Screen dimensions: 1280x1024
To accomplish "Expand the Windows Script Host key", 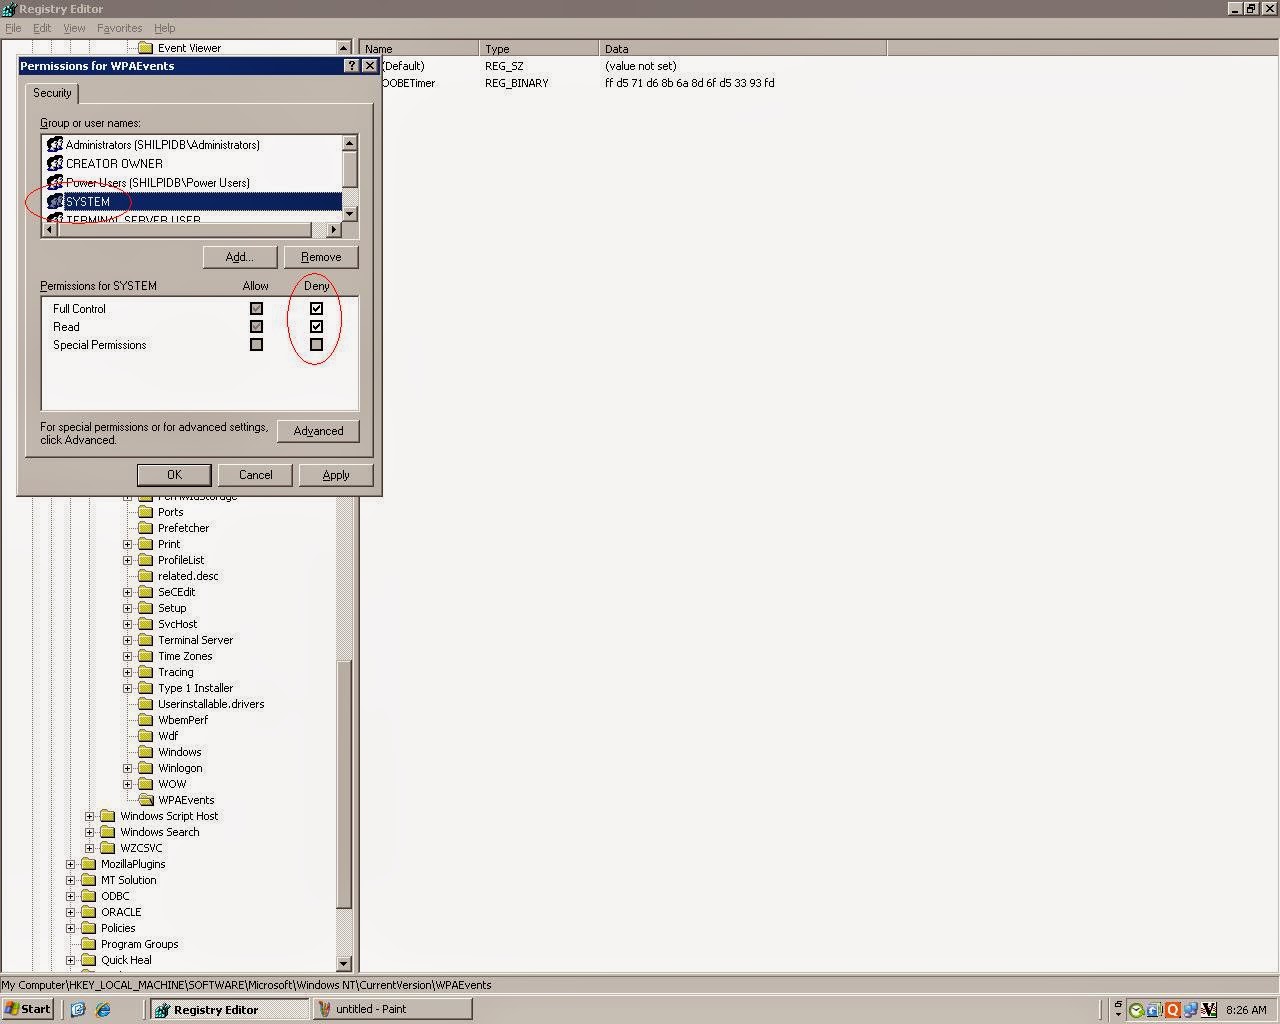I will point(89,816).
